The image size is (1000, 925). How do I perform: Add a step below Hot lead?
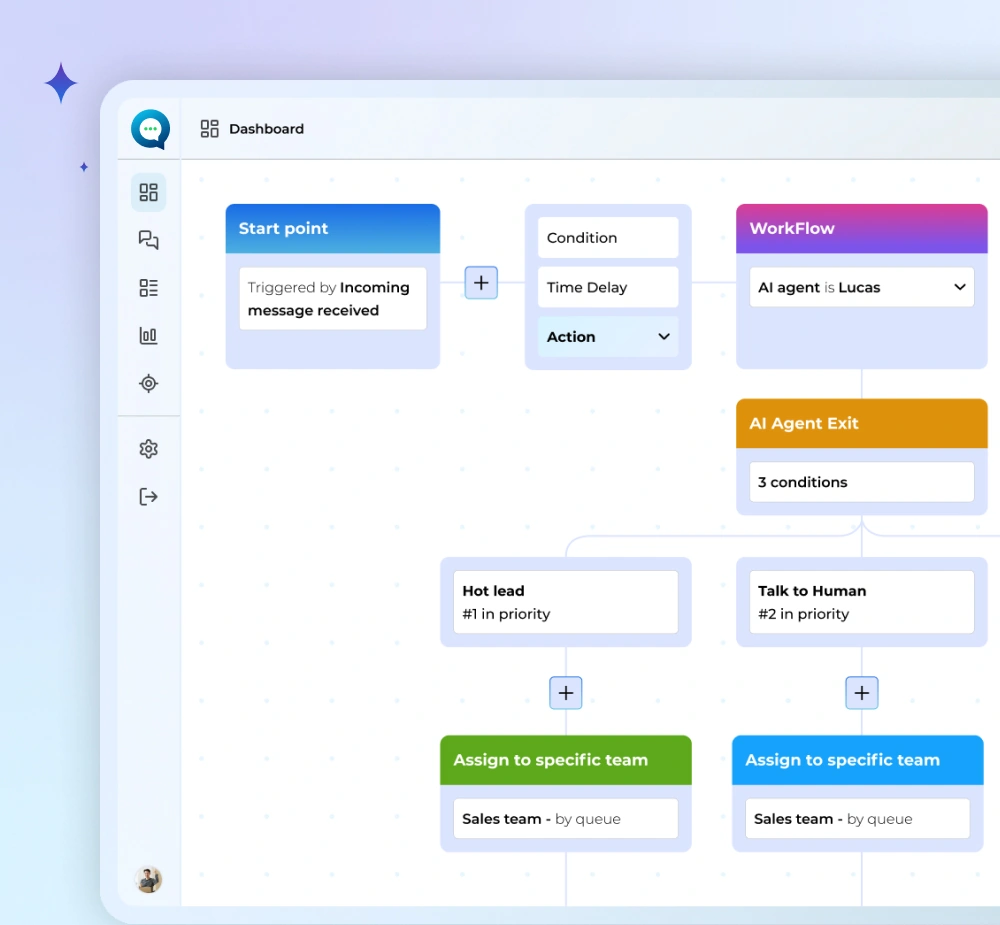tap(566, 693)
